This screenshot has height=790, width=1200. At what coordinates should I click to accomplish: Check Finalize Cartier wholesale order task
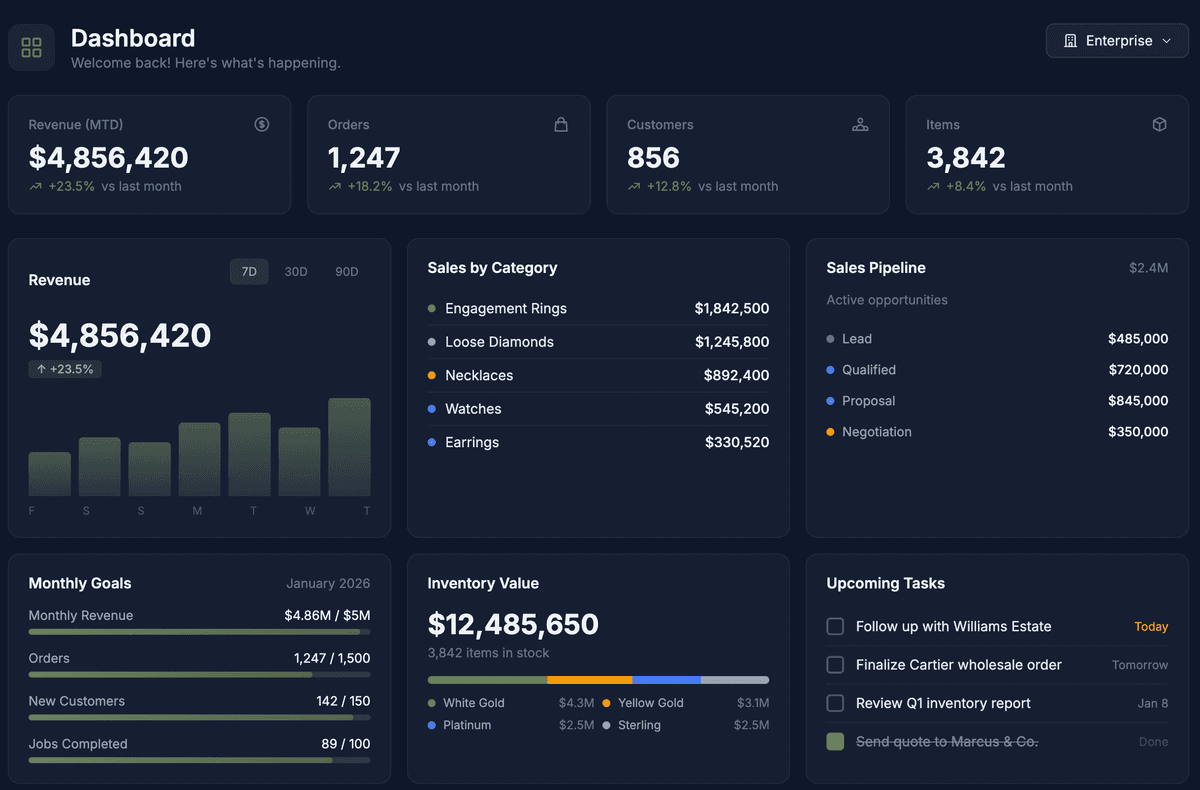835,665
